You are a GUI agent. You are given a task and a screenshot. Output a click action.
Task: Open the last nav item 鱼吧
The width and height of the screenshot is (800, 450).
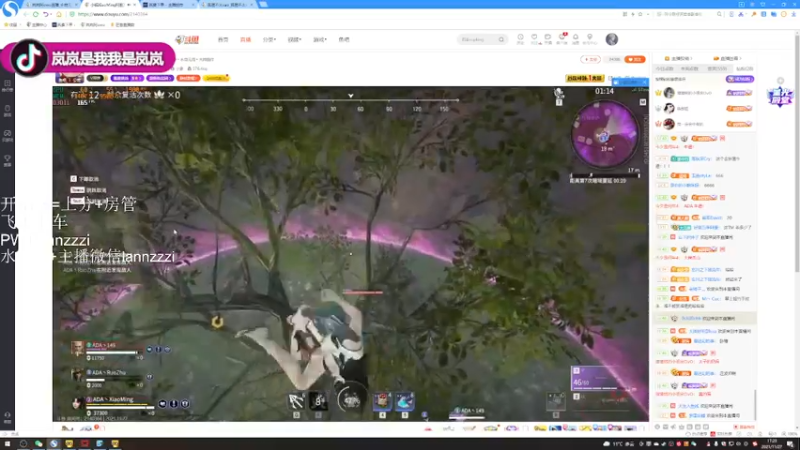pos(344,39)
